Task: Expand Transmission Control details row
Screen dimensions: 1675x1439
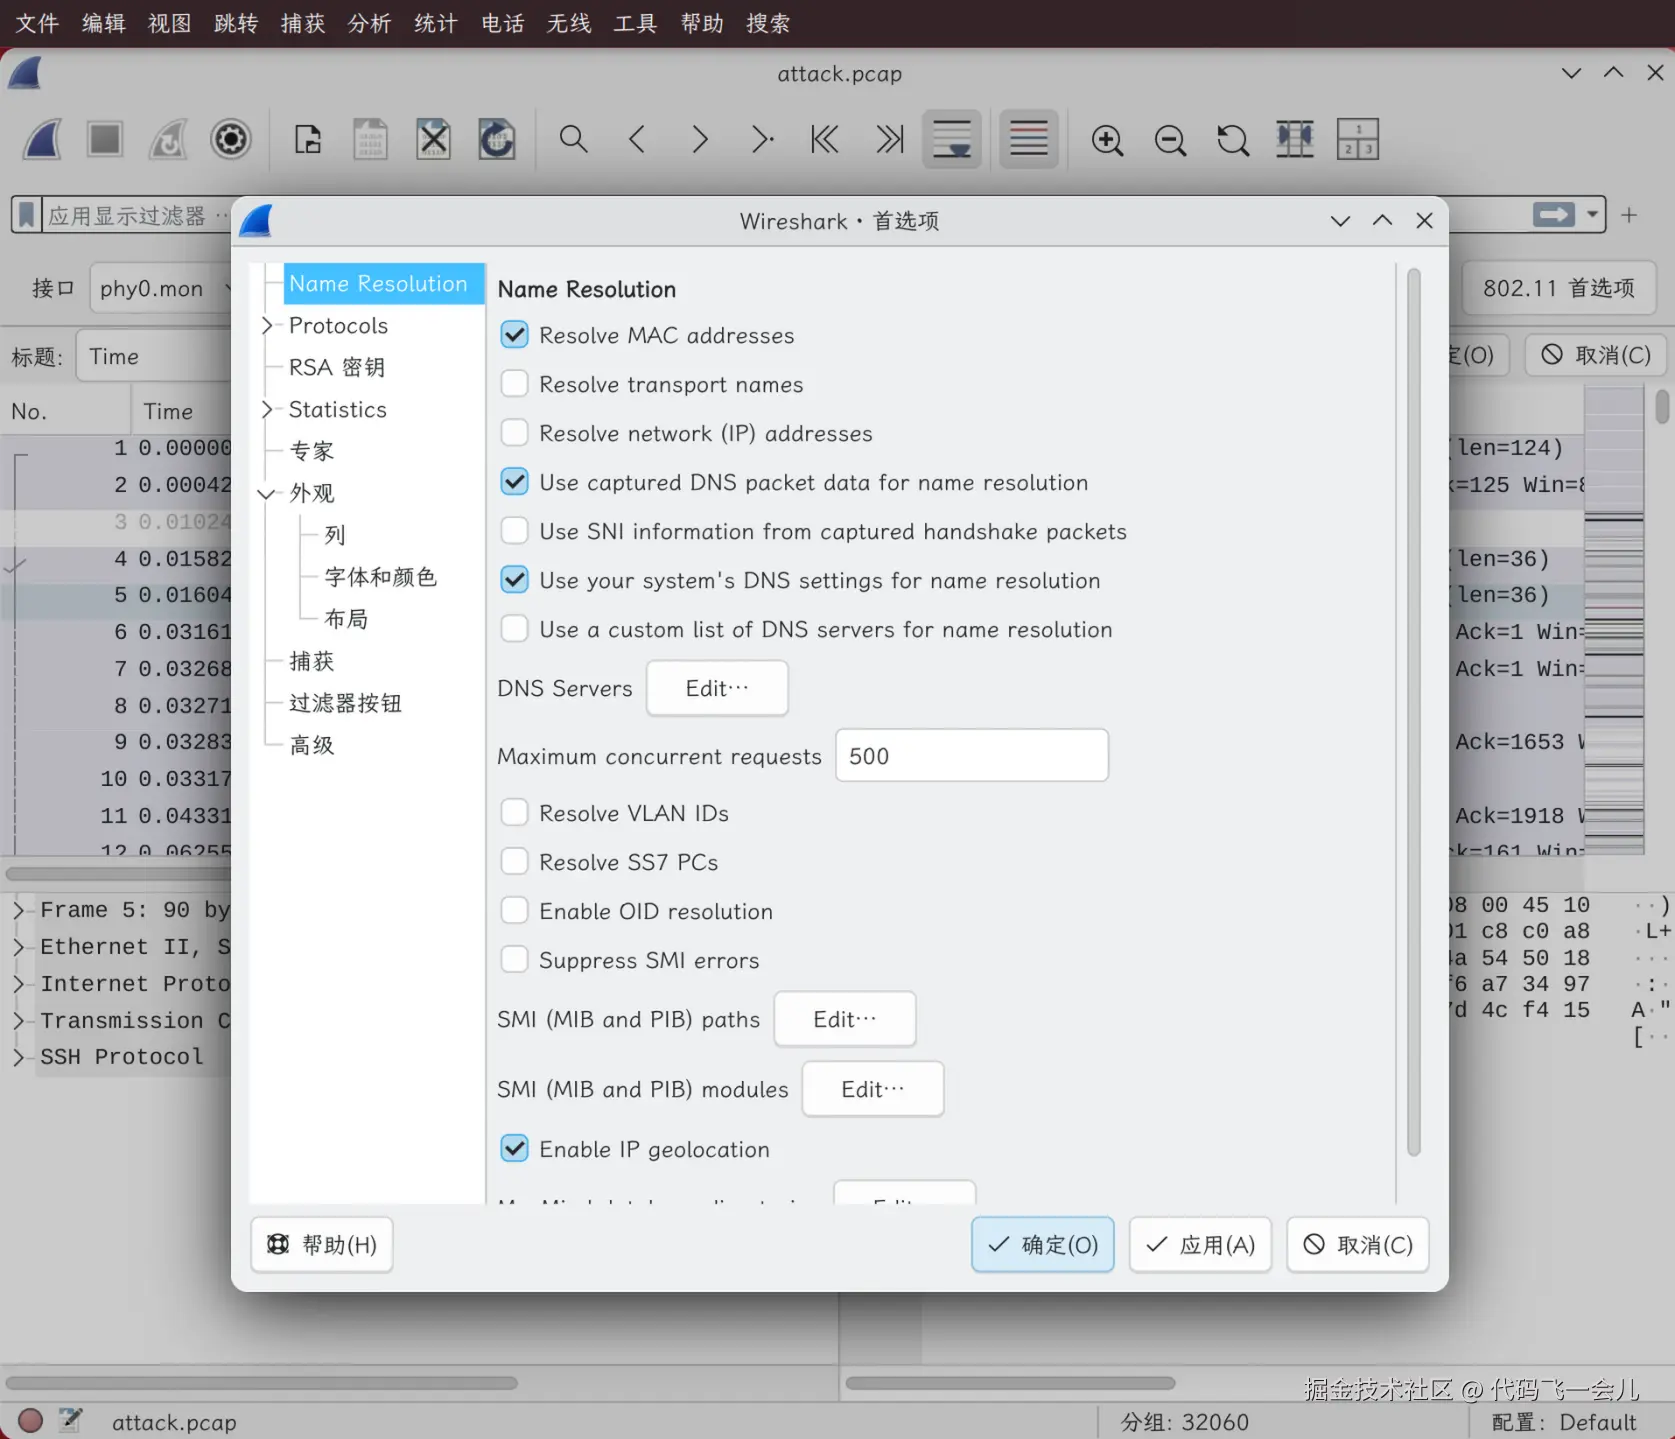Action: (18, 1020)
